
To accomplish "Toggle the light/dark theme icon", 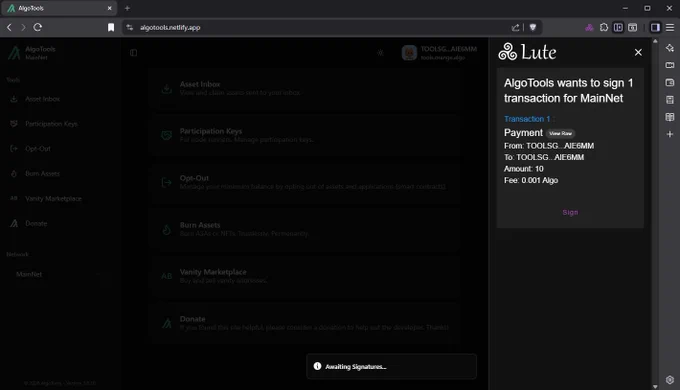I will coord(380,52).
